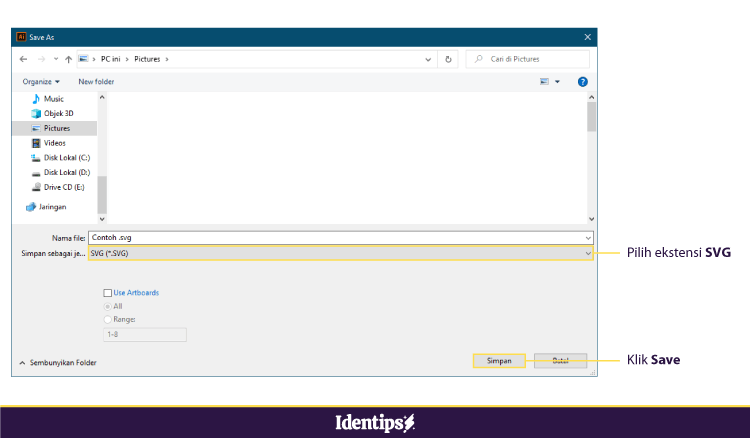Open the Organize dropdown menu
The height and width of the screenshot is (438, 750).
click(x=41, y=81)
